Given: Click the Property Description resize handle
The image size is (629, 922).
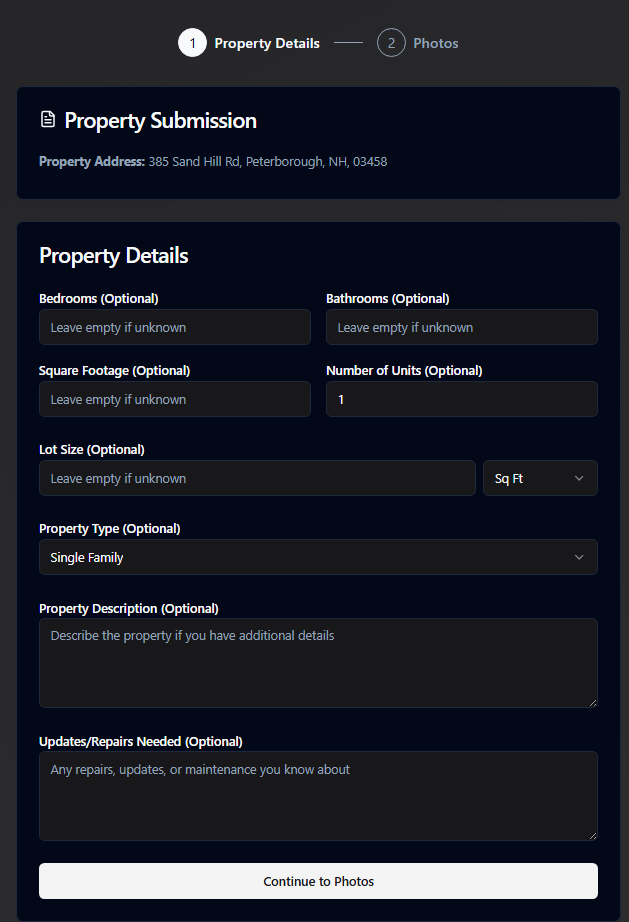Looking at the screenshot, I should [x=592, y=702].
